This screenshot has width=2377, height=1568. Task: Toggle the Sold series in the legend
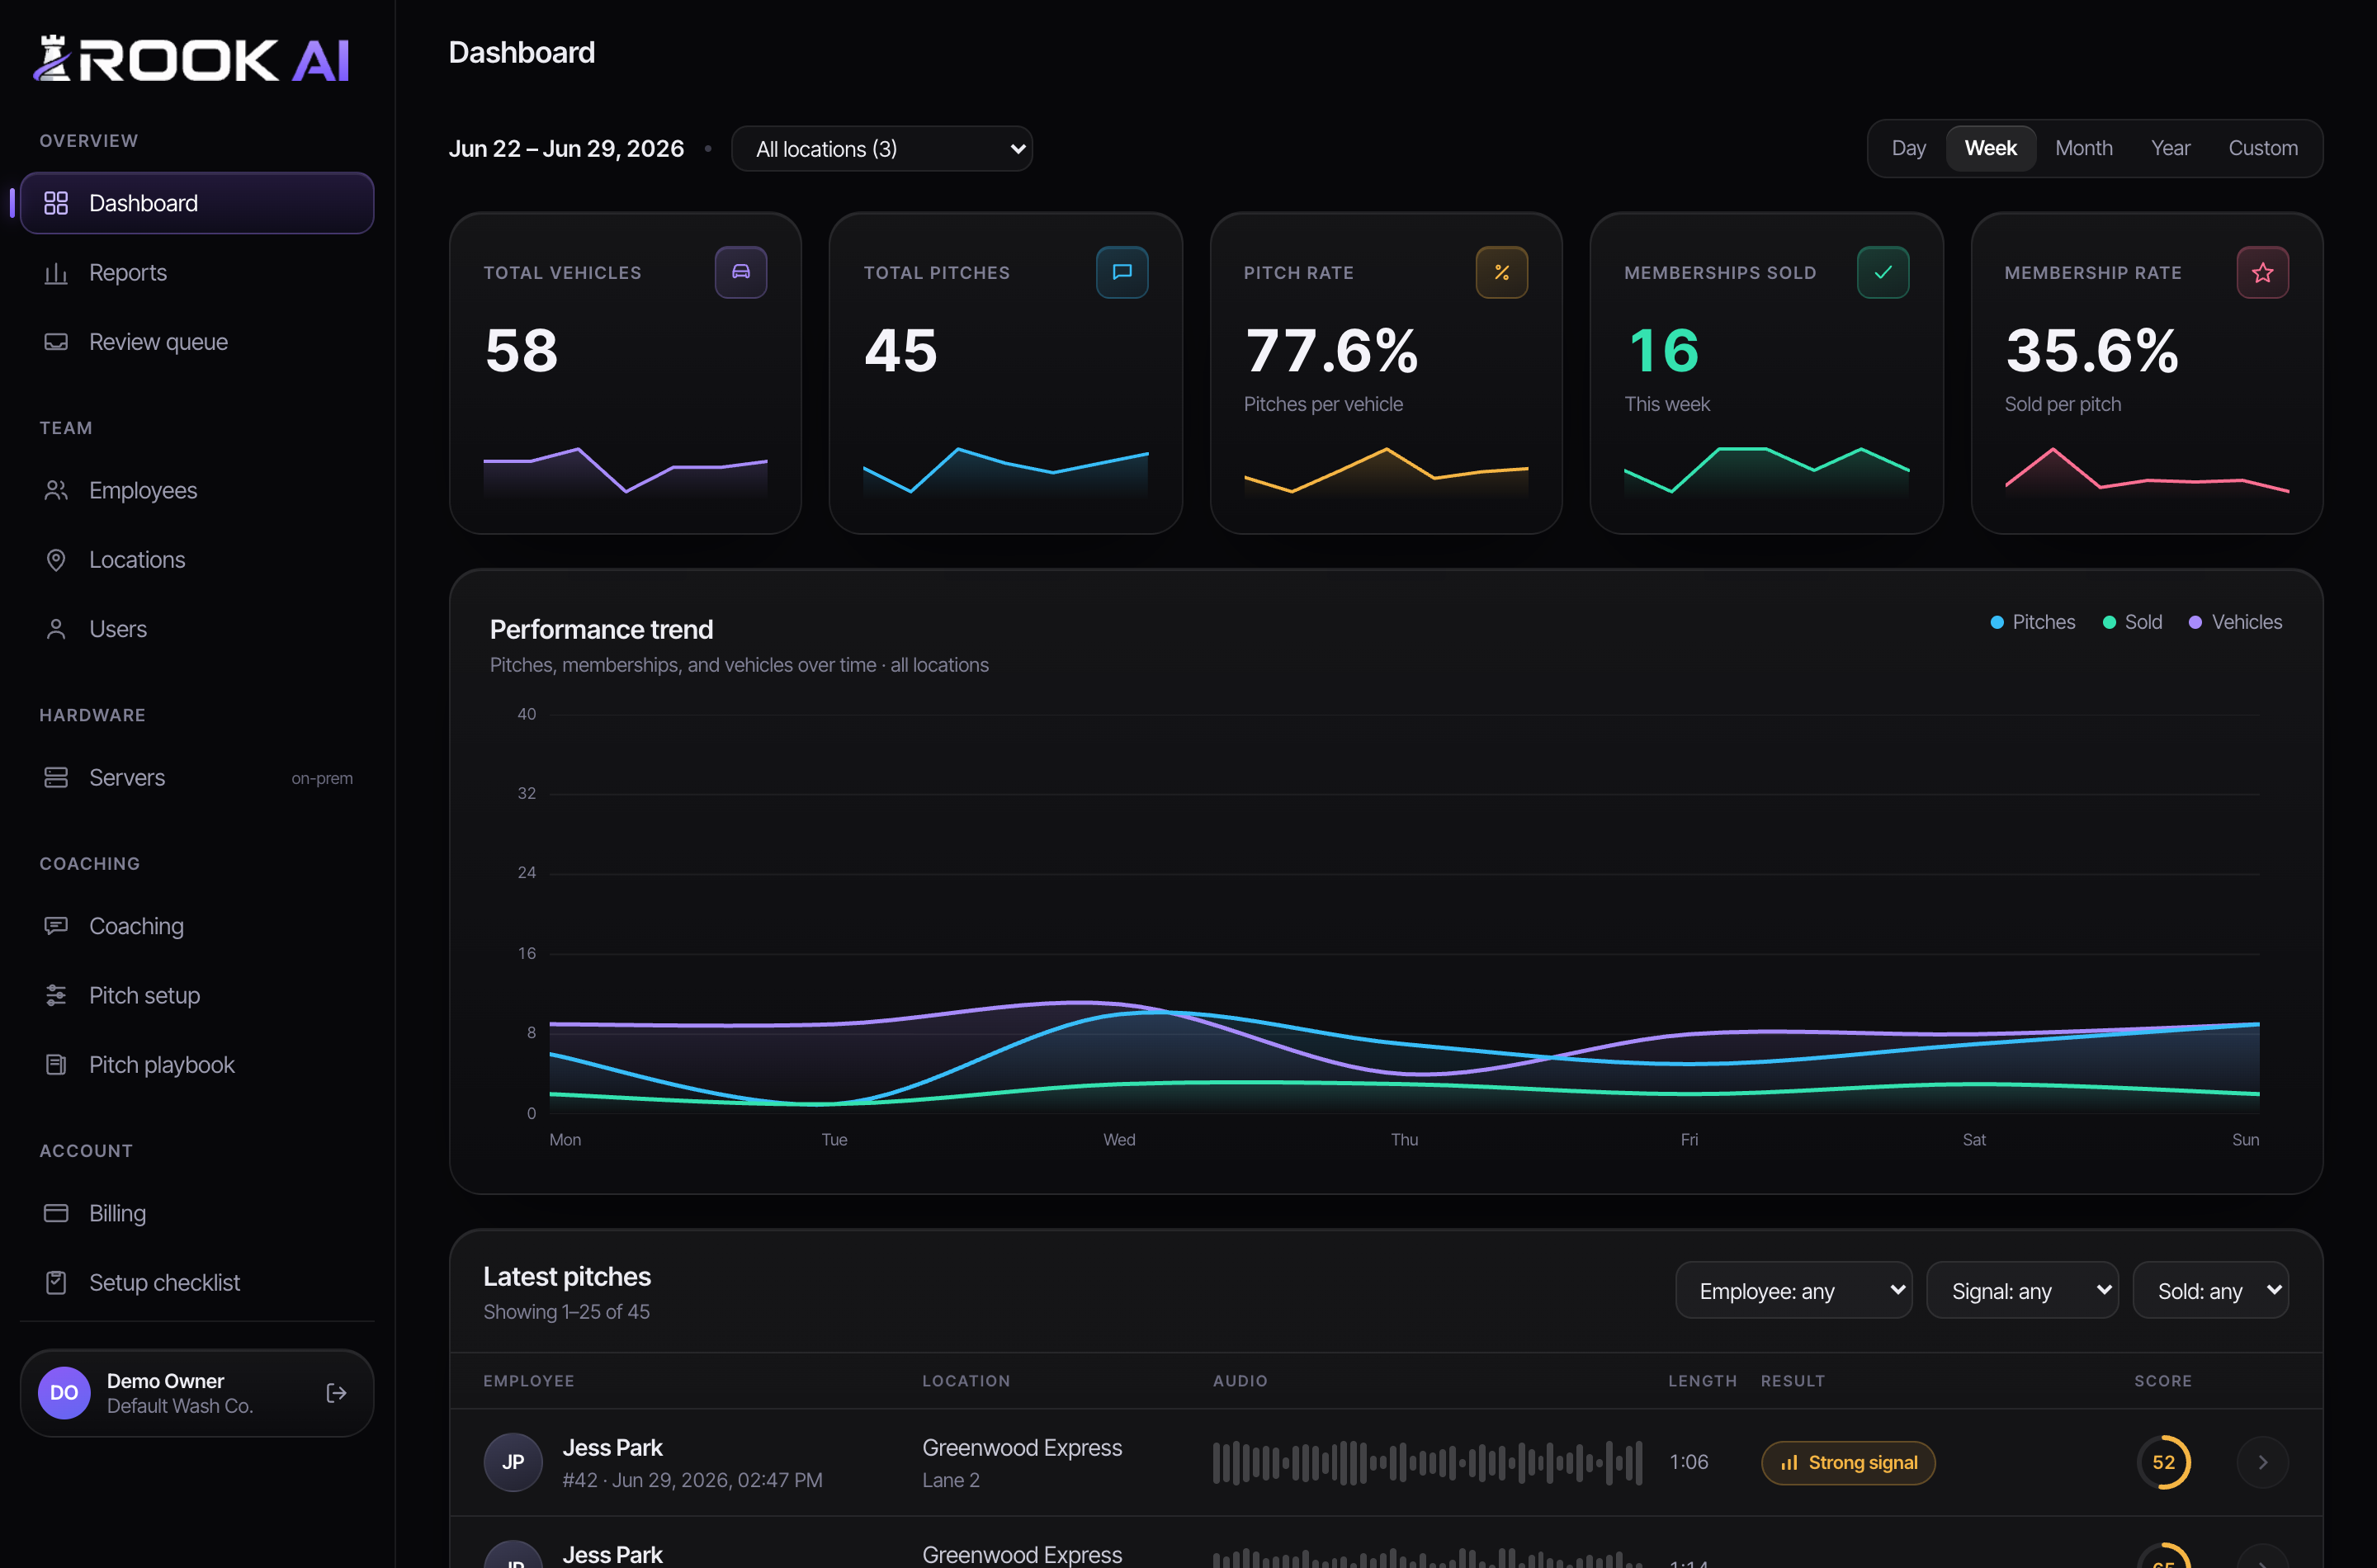point(2133,622)
